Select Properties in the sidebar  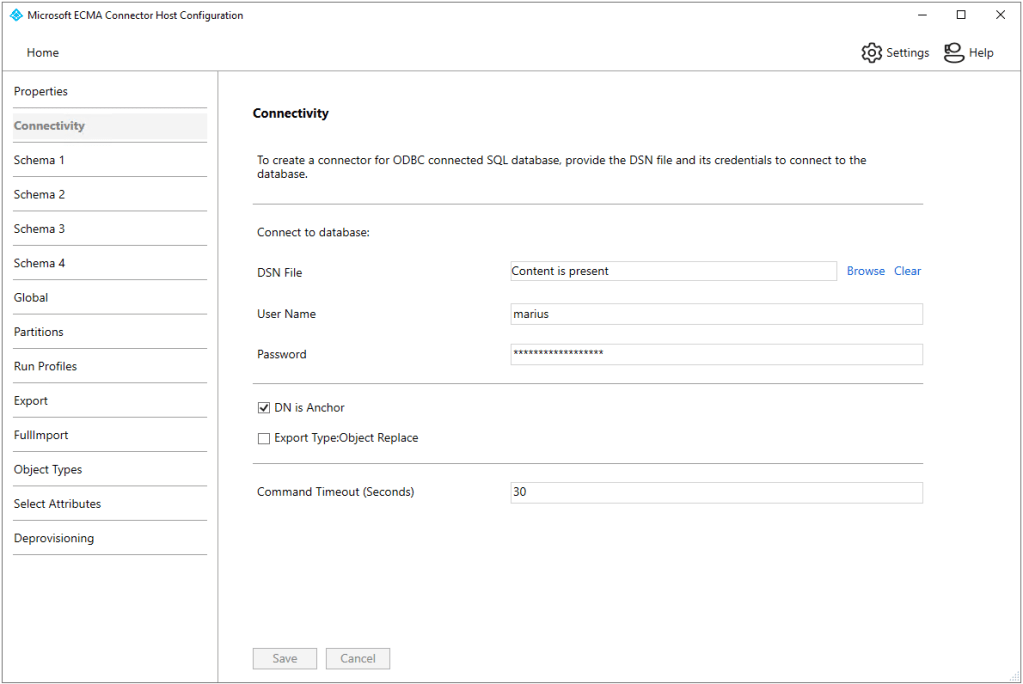click(41, 92)
